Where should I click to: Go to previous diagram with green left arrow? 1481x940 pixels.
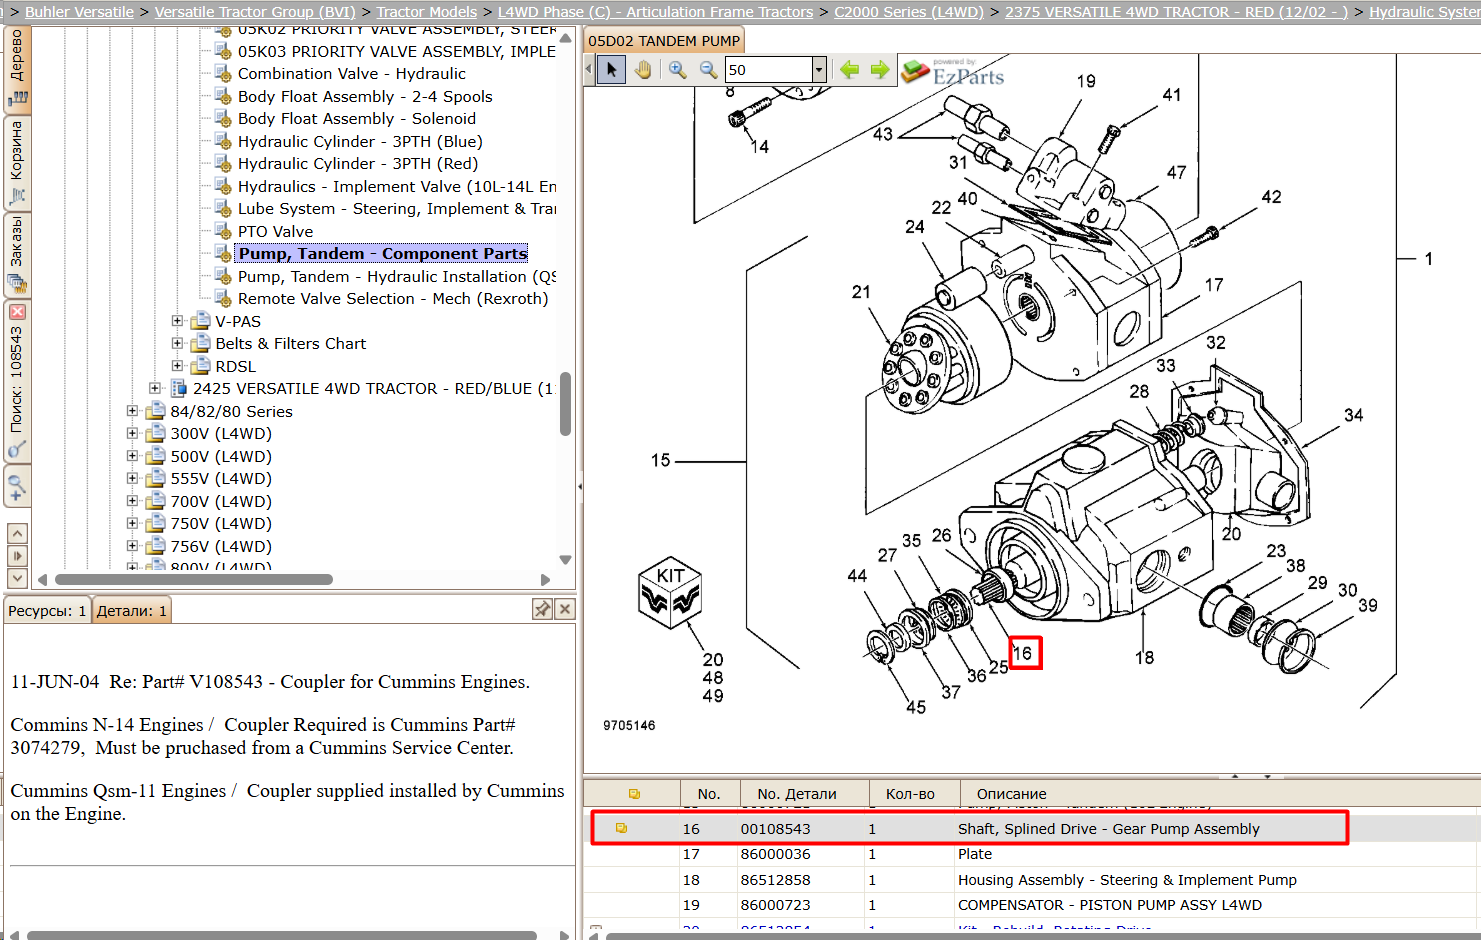coord(849,70)
